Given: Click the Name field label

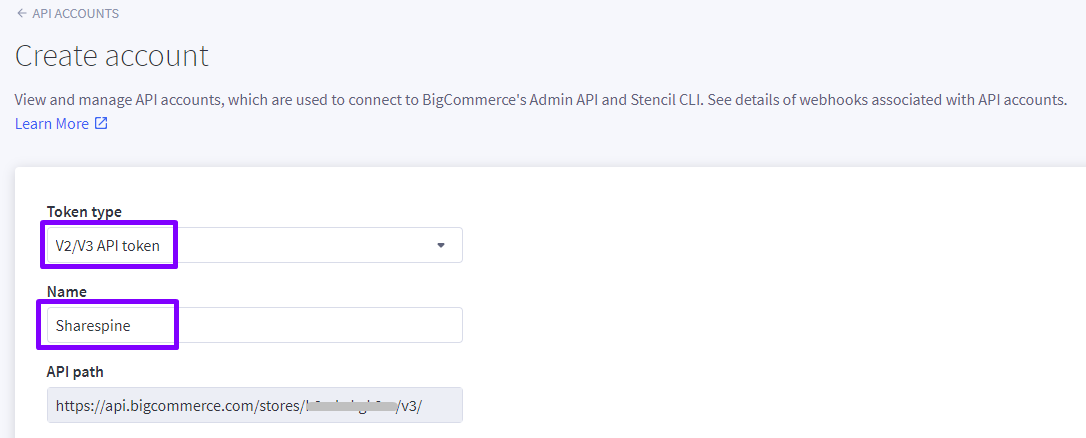Looking at the screenshot, I should [66, 292].
